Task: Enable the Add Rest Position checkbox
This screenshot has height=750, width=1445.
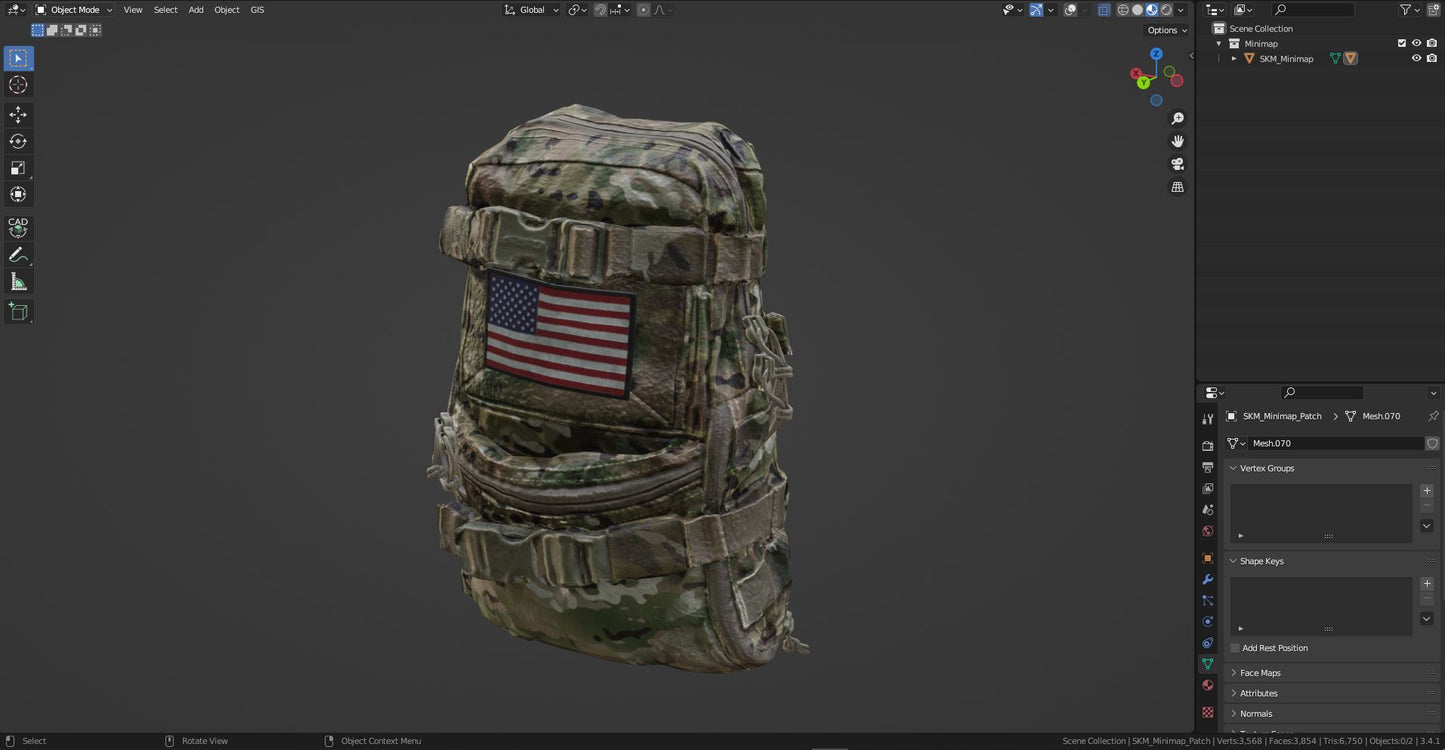Action: [x=1235, y=648]
